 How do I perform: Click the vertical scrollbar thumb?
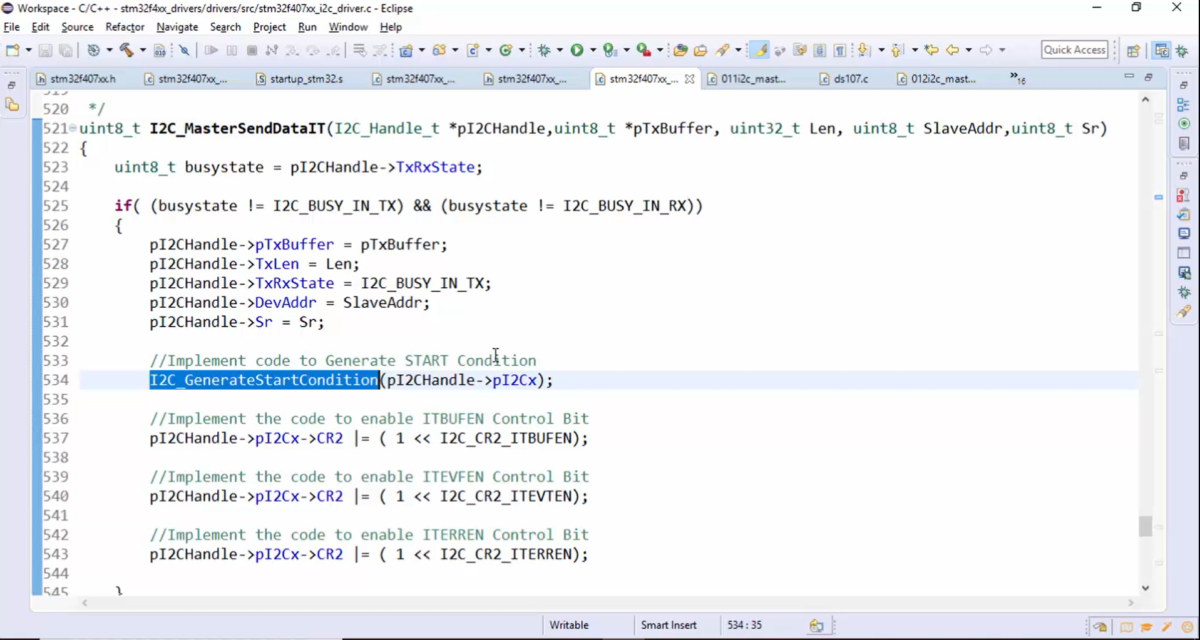(x=1145, y=526)
